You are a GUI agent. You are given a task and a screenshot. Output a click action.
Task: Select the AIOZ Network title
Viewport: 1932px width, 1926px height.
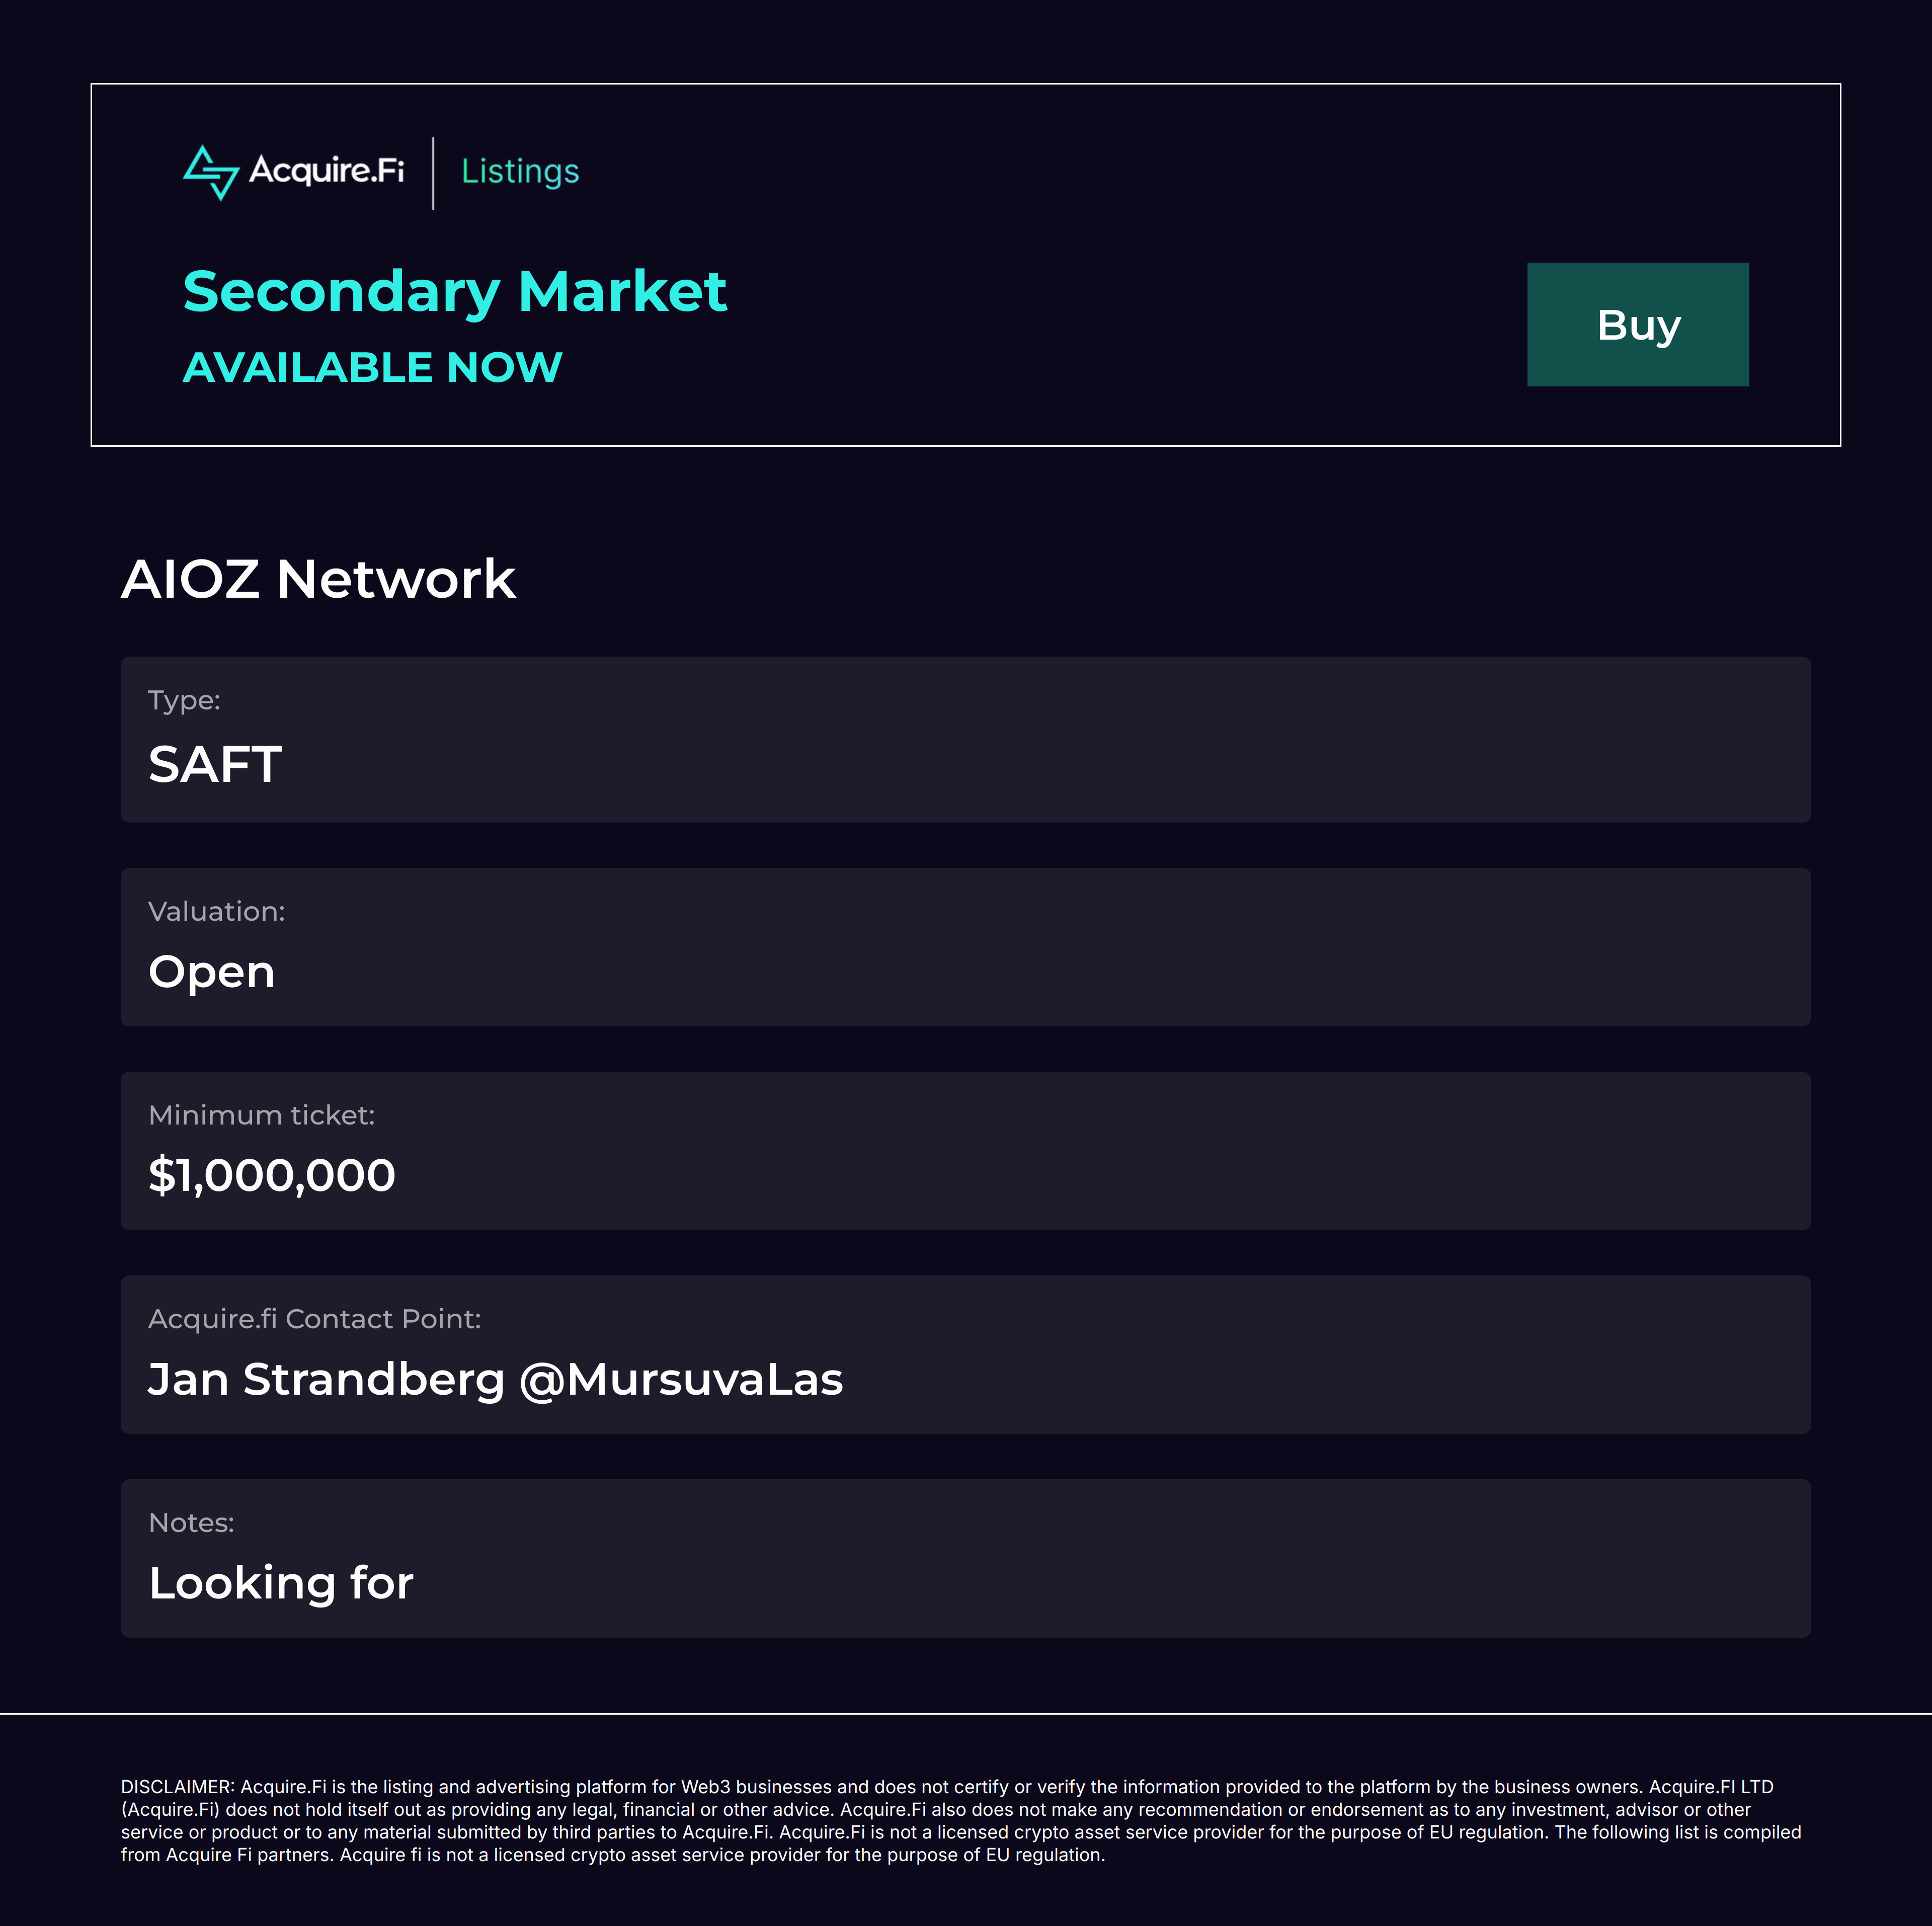(318, 579)
